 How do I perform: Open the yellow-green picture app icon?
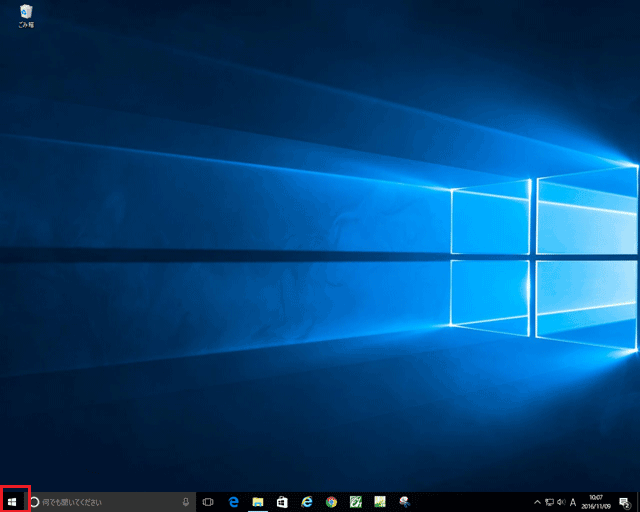[x=380, y=502]
